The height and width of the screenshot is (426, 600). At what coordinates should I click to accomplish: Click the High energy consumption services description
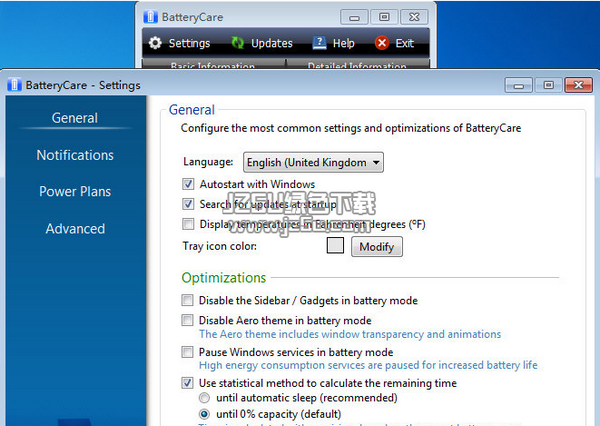pos(368,365)
